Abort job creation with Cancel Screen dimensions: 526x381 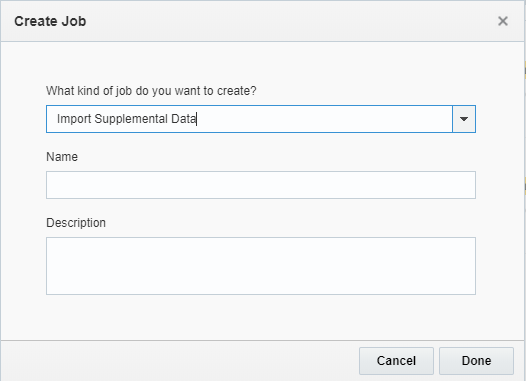[x=396, y=361]
